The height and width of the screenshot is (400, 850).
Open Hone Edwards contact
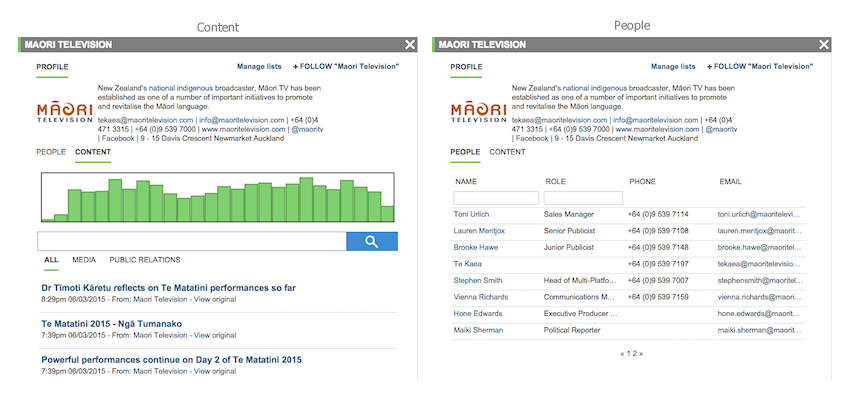tap(478, 314)
